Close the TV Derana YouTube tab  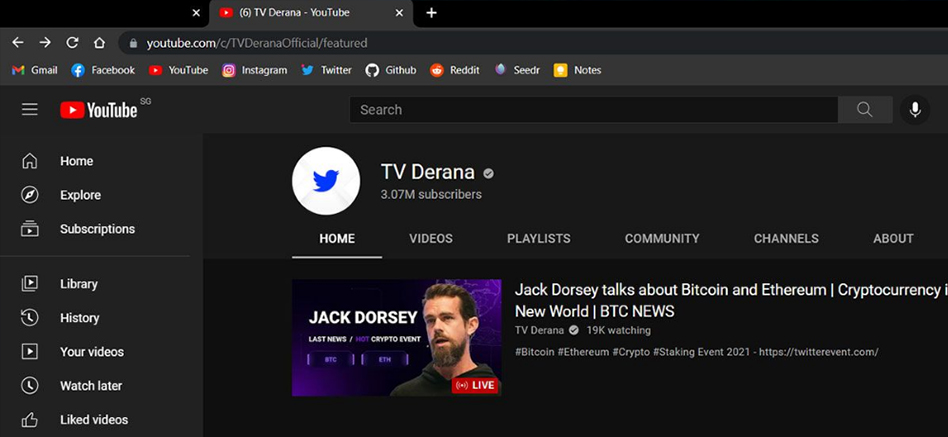click(399, 13)
